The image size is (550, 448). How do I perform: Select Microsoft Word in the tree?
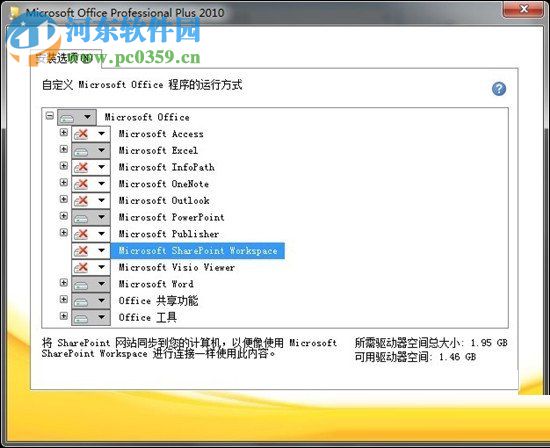click(156, 284)
